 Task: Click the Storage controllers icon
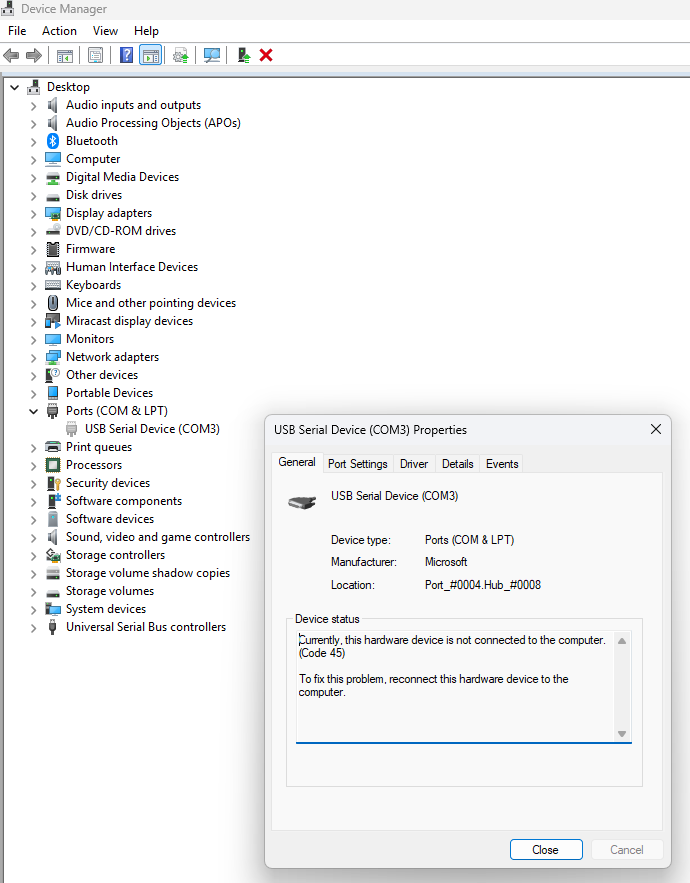coord(53,555)
